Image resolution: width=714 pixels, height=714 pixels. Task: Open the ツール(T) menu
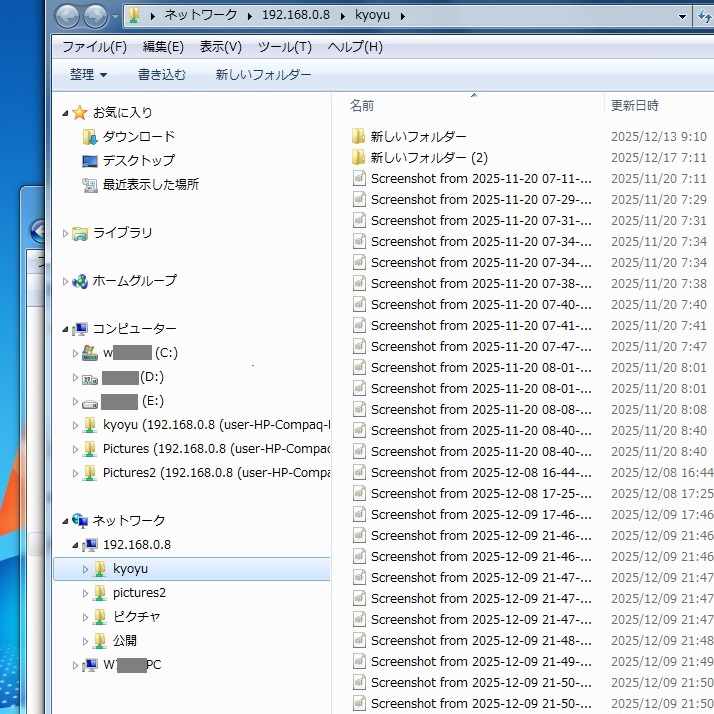(284, 47)
